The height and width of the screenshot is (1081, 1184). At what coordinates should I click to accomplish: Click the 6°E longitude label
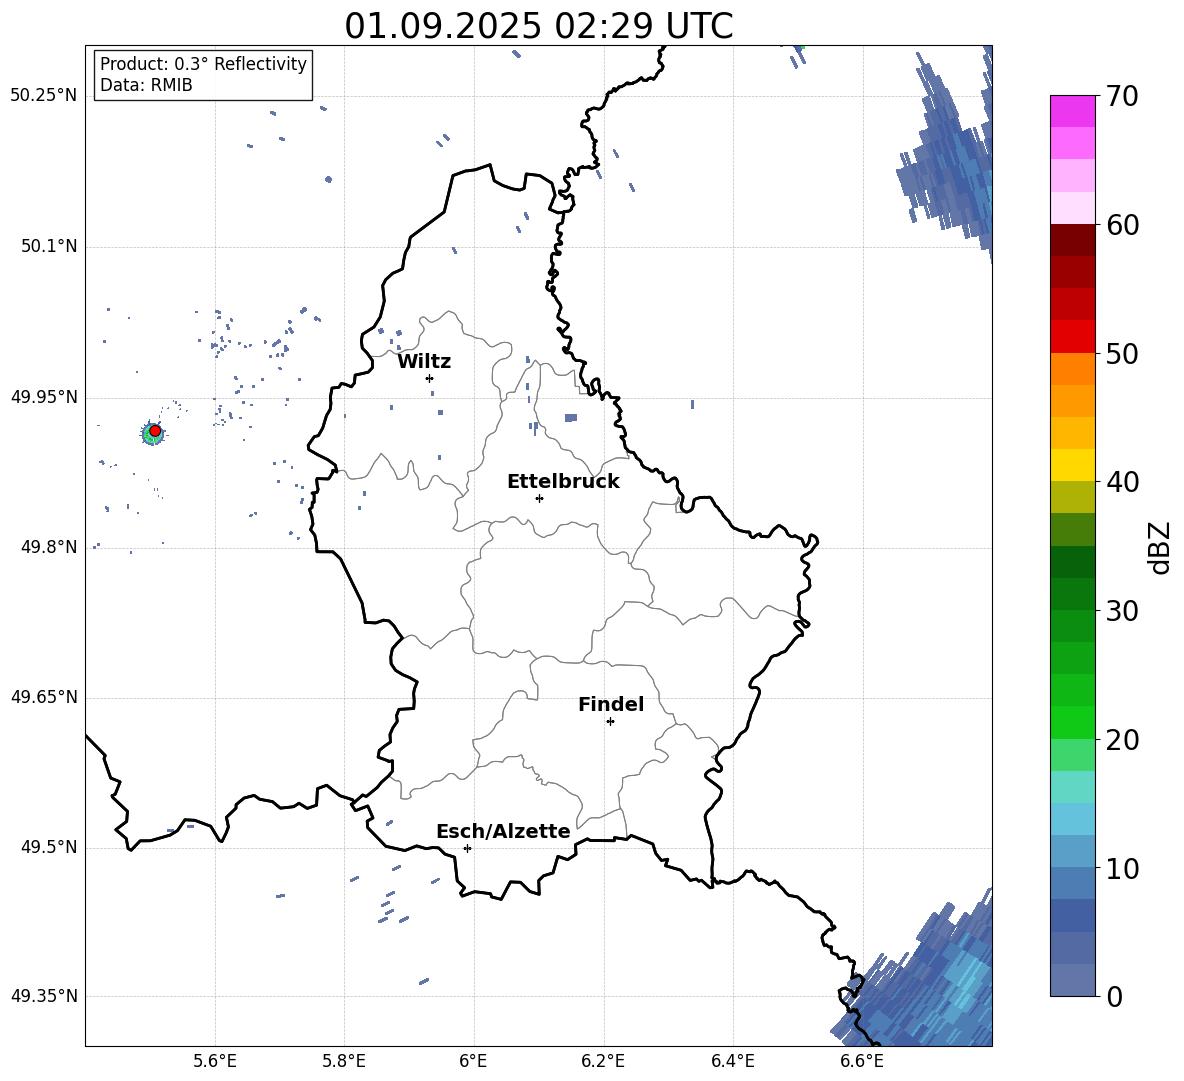click(x=473, y=1061)
